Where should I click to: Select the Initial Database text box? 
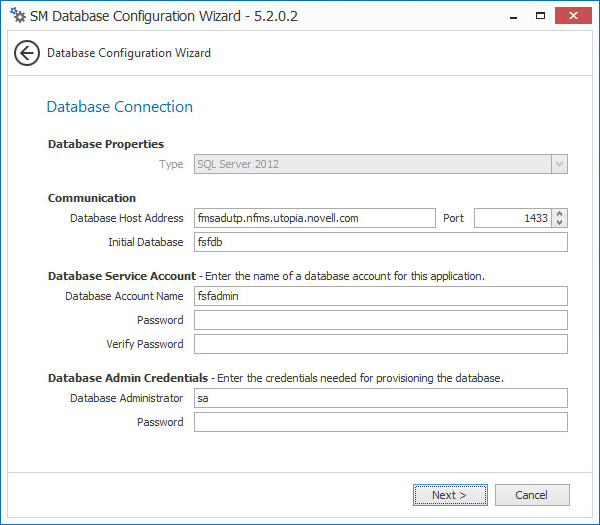(380, 242)
